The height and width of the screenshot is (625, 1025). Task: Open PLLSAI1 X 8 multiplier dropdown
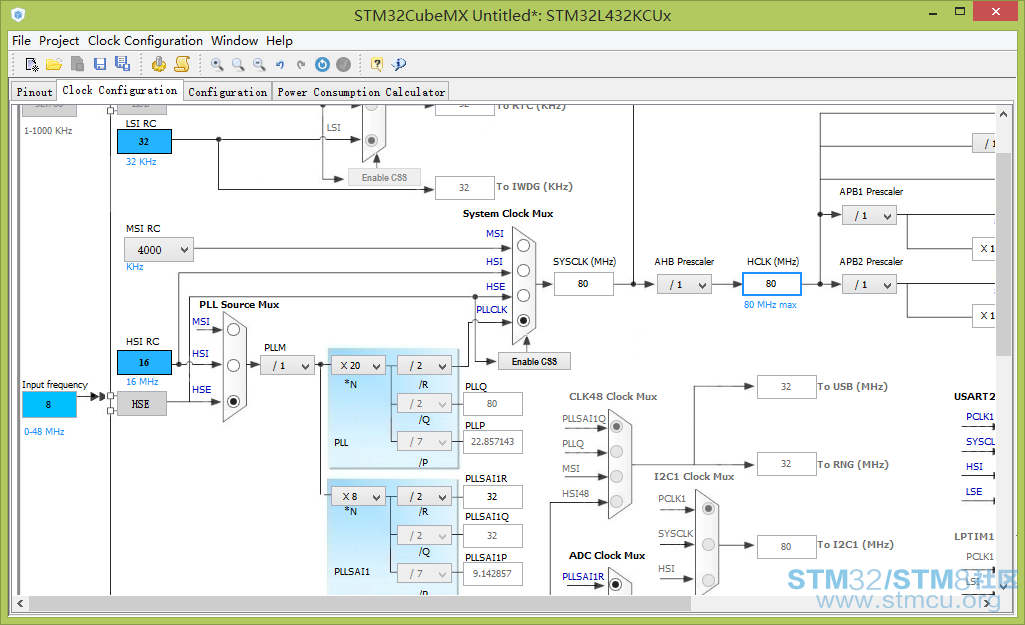pyautogui.click(x=358, y=497)
